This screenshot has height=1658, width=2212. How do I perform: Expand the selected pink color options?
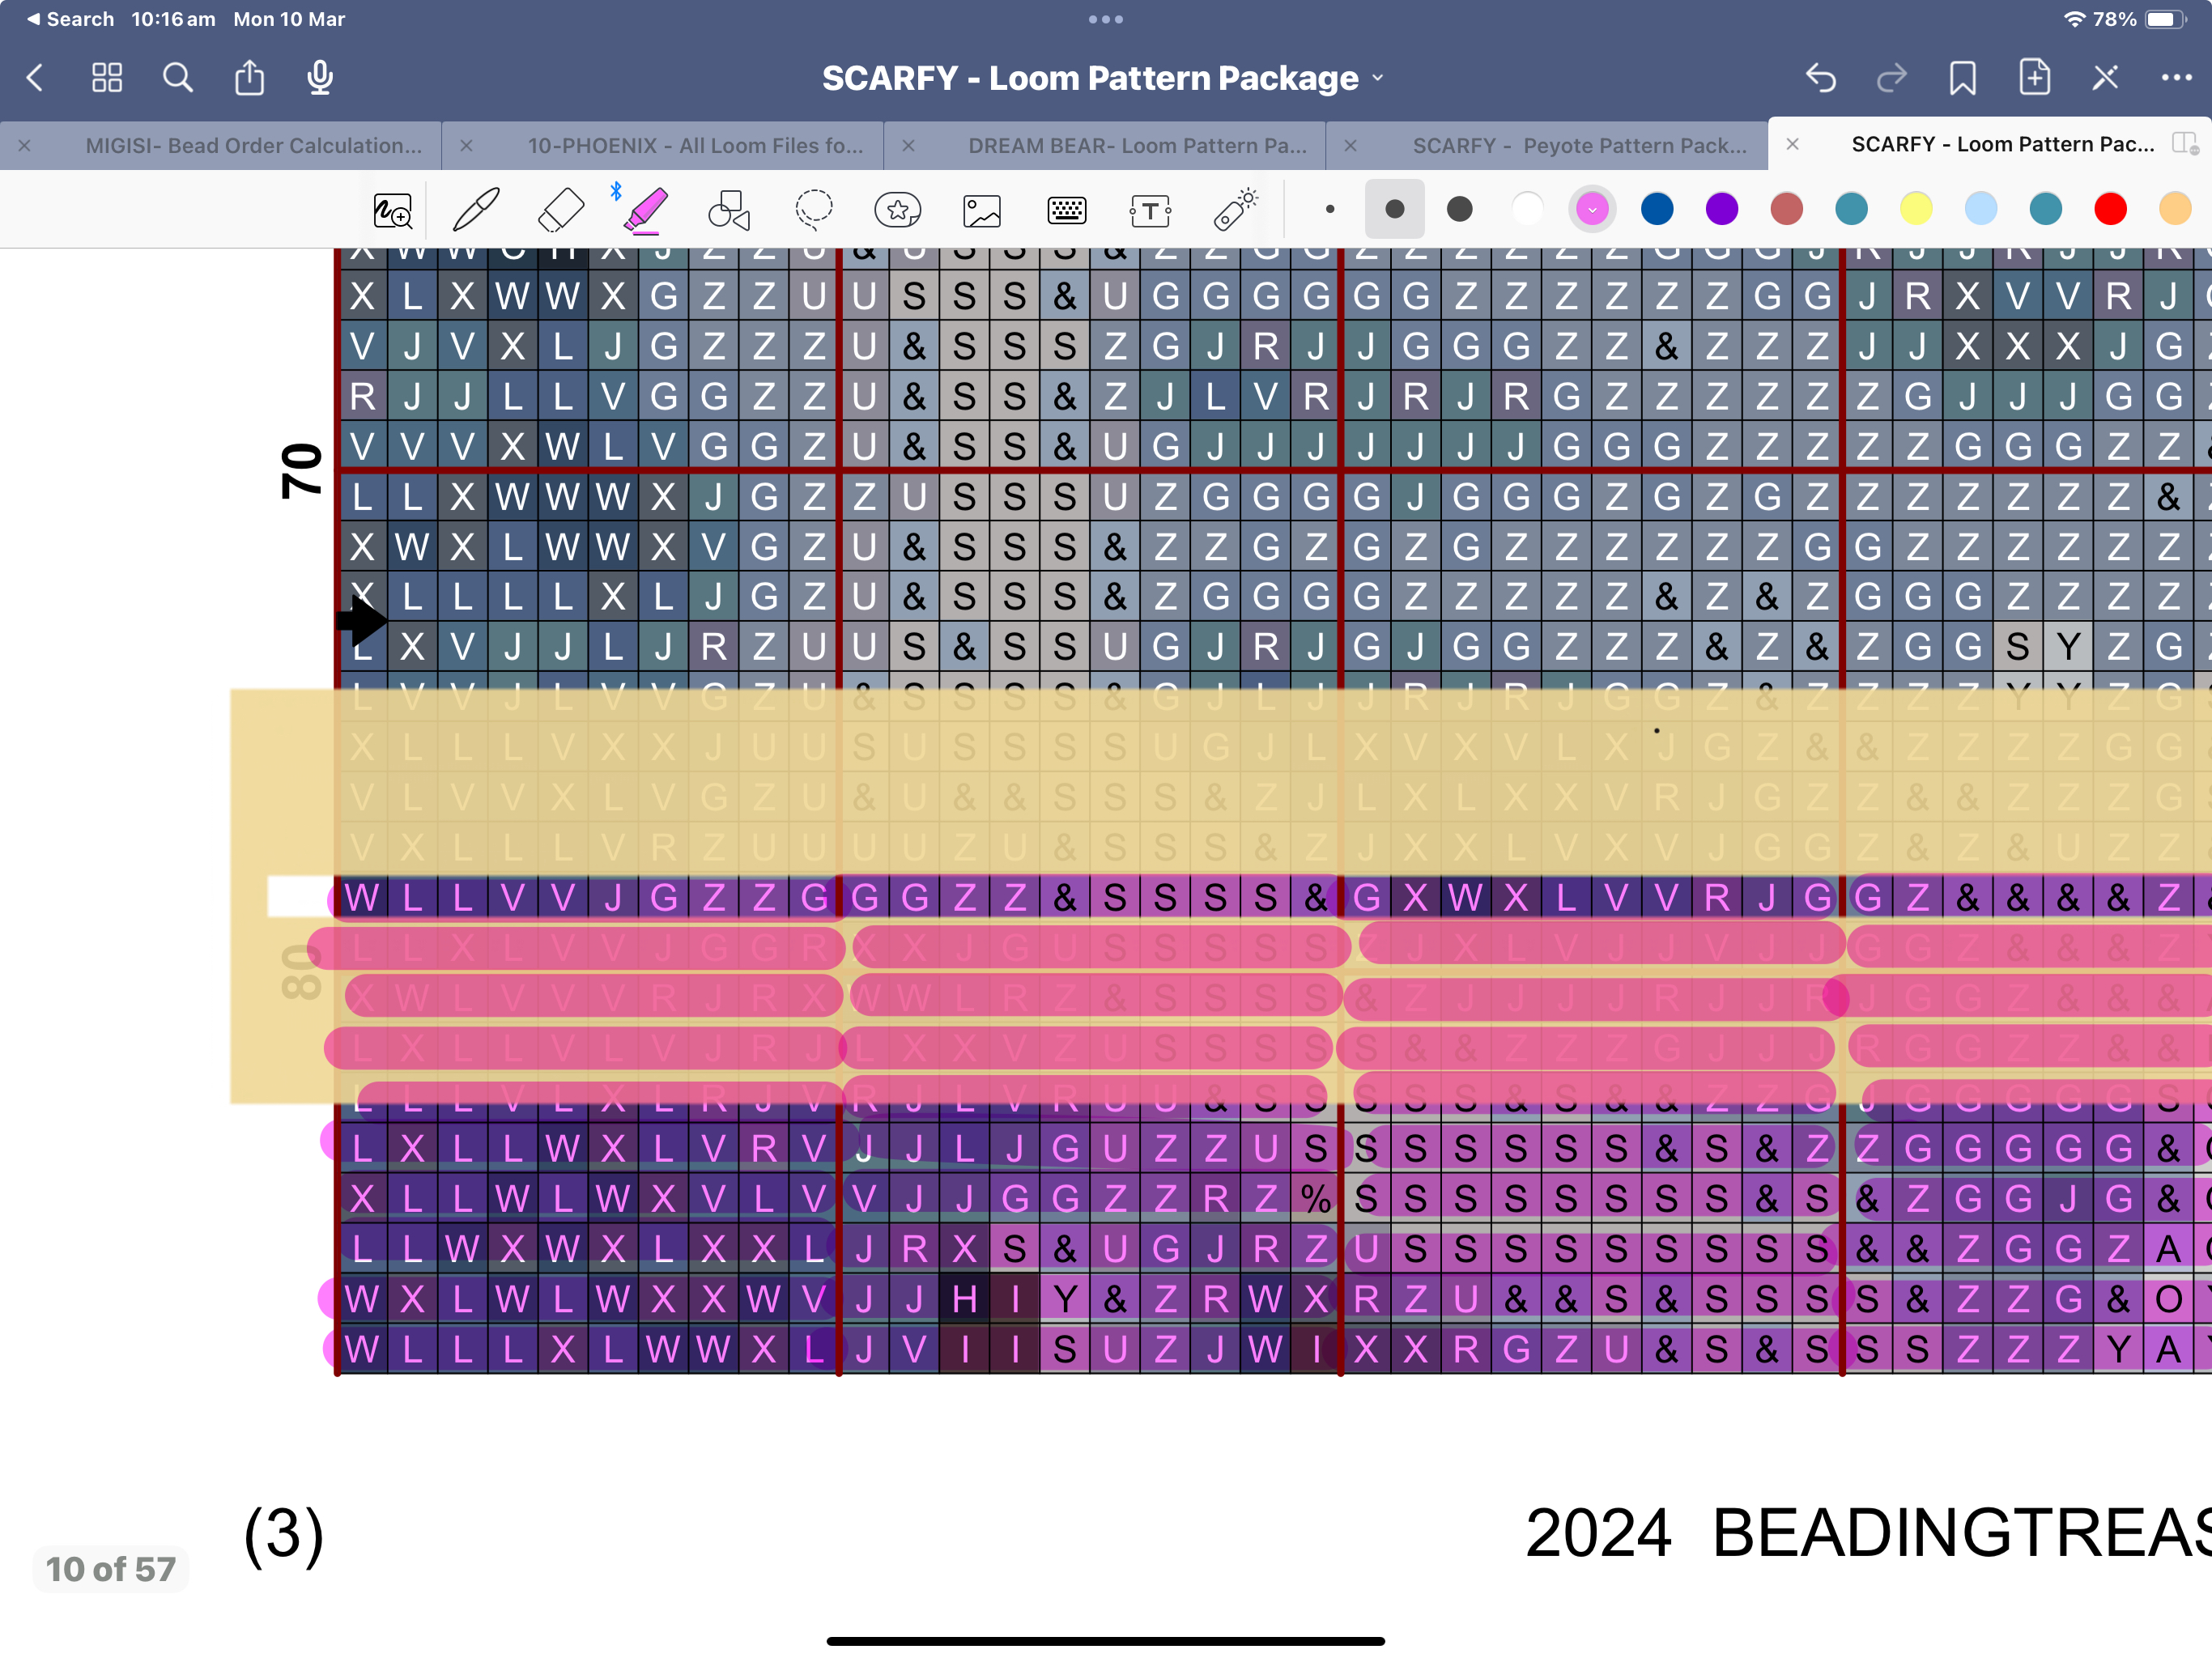pos(1592,209)
